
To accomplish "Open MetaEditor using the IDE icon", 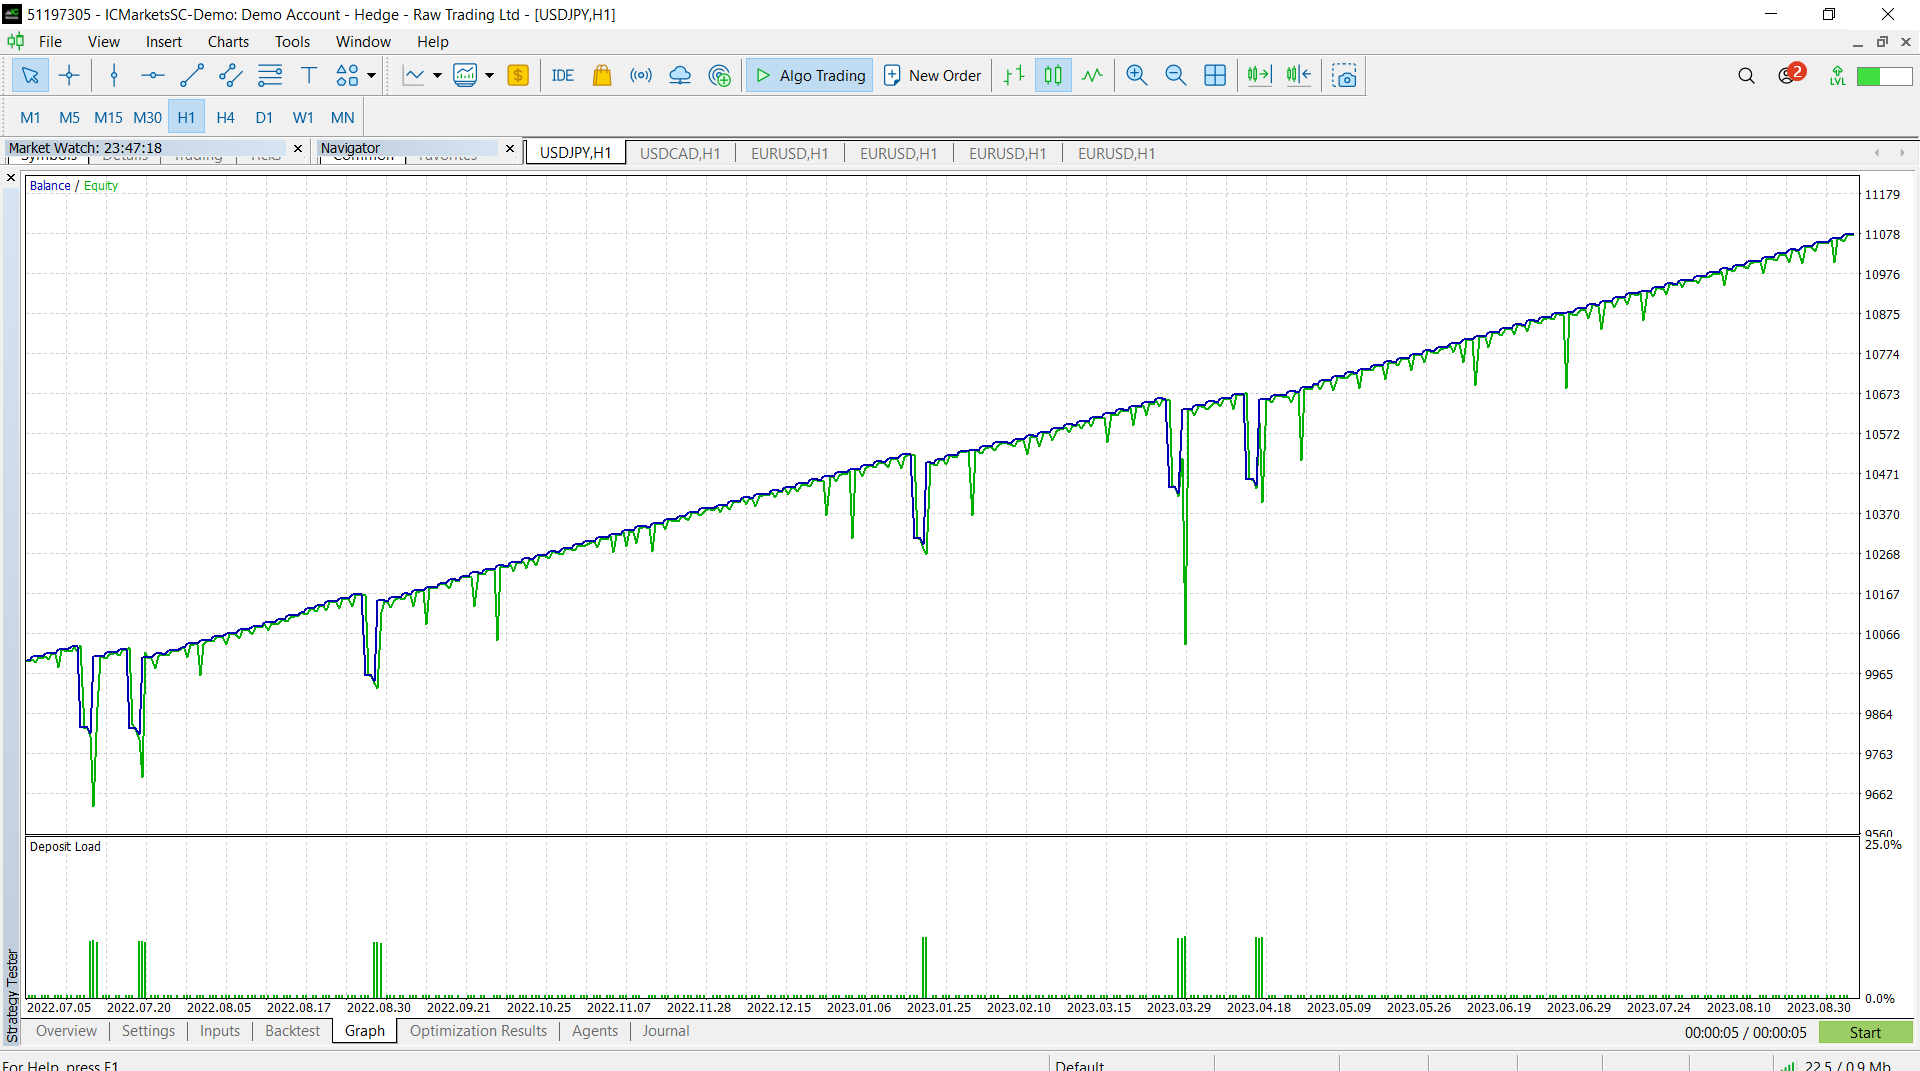I will click(x=562, y=75).
